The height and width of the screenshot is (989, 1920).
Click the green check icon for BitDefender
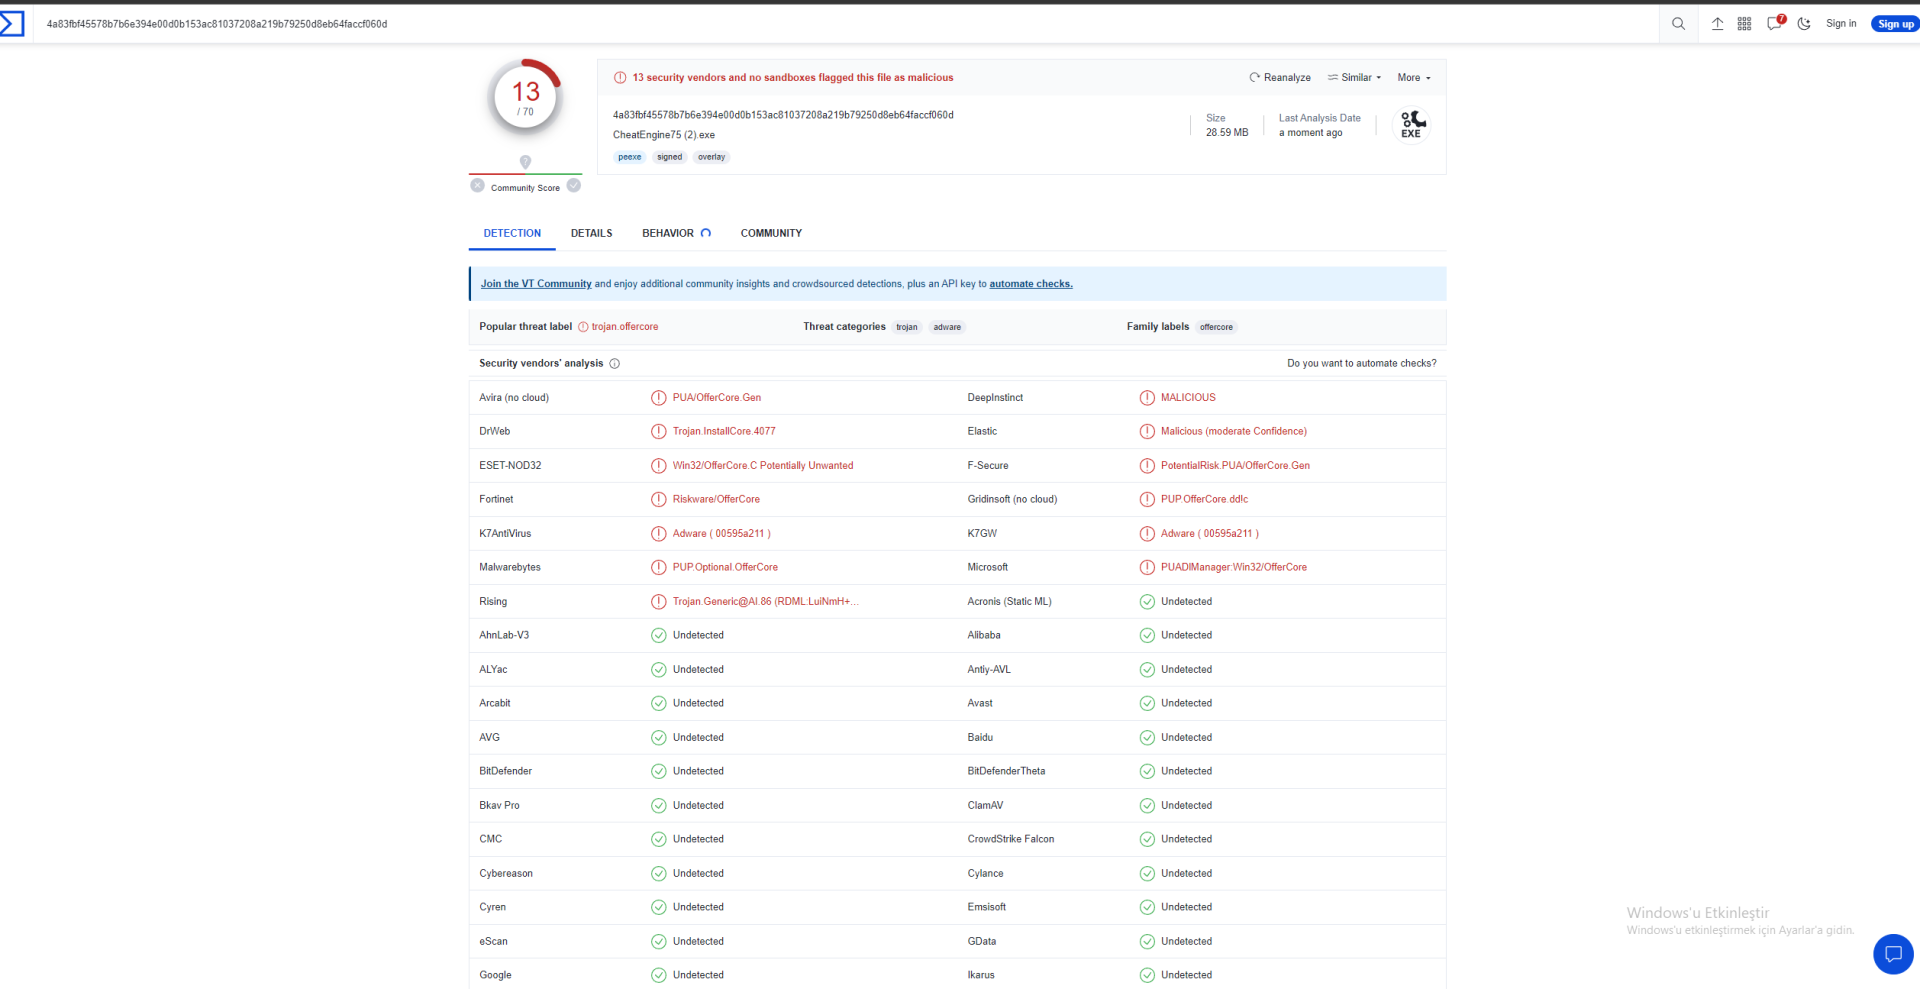(x=659, y=772)
